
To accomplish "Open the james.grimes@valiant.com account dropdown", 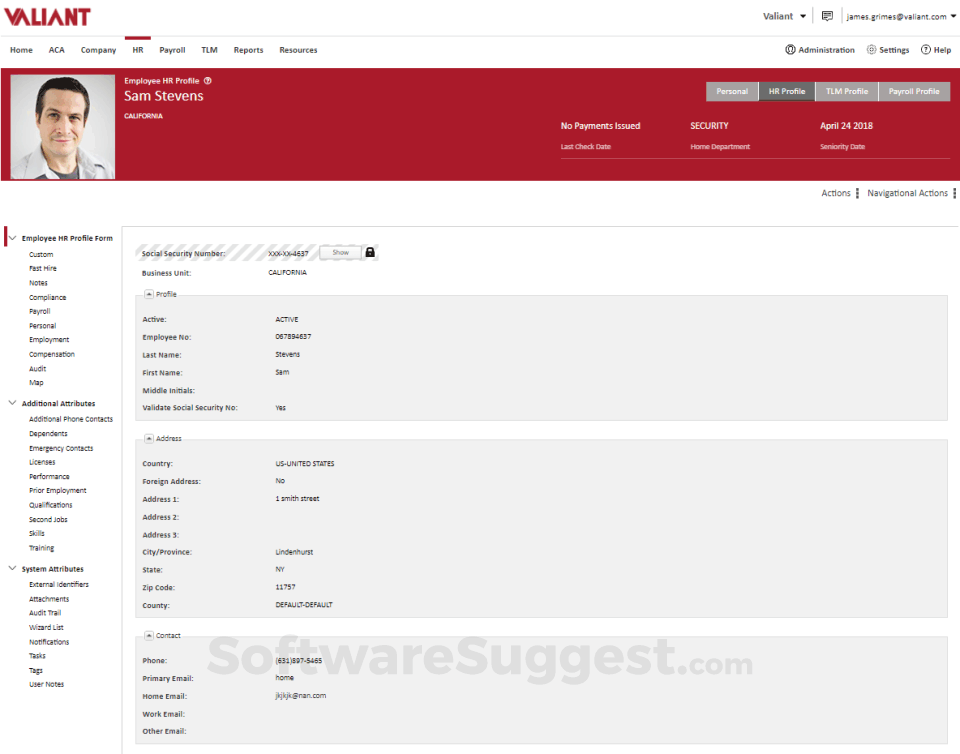I will click(897, 16).
